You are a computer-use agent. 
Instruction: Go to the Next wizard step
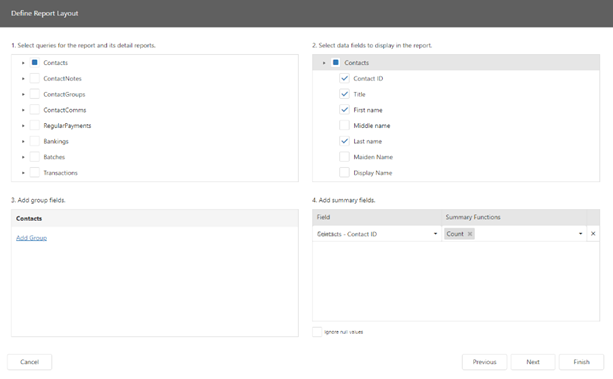click(x=533, y=362)
